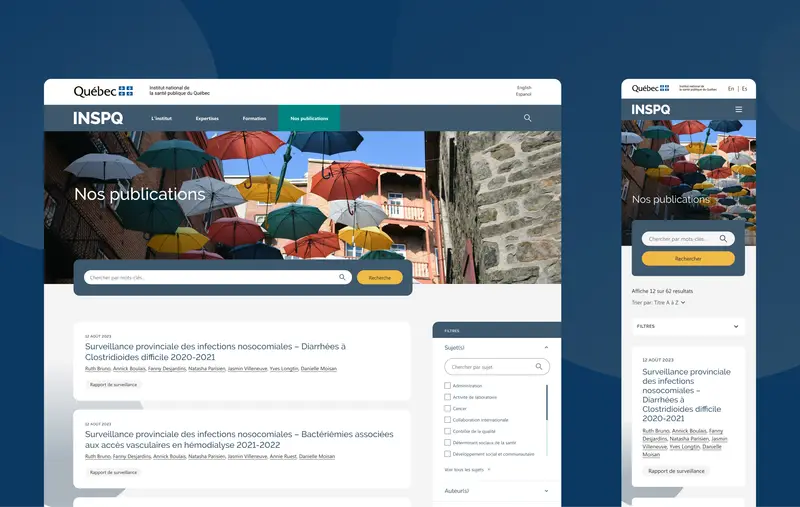Open the hamburger menu in mobile view
This screenshot has width=800, height=507.
[738, 109]
